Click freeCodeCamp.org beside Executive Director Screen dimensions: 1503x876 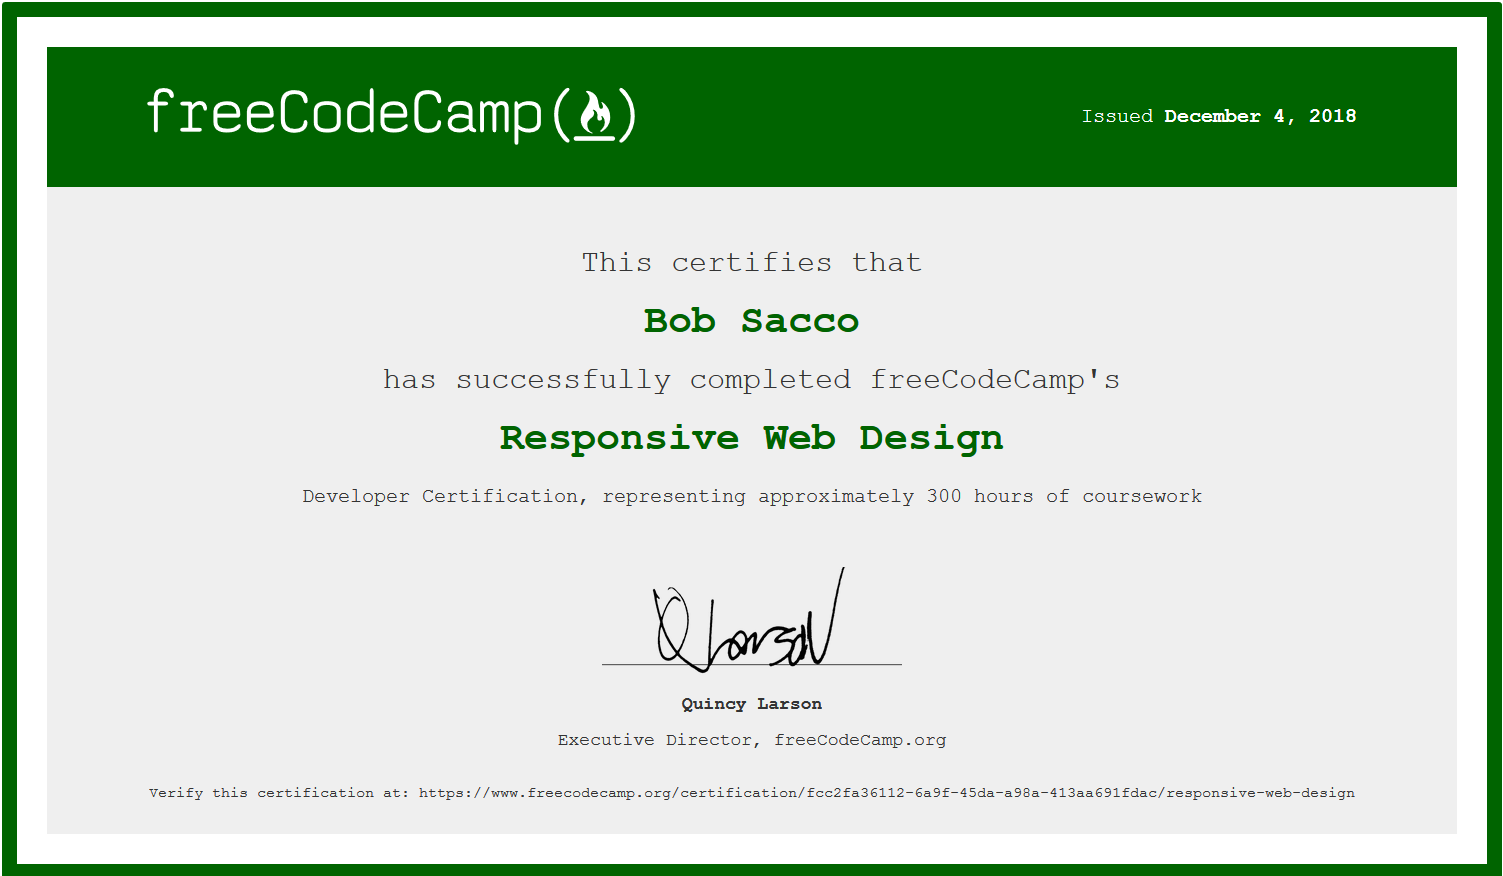click(x=860, y=740)
